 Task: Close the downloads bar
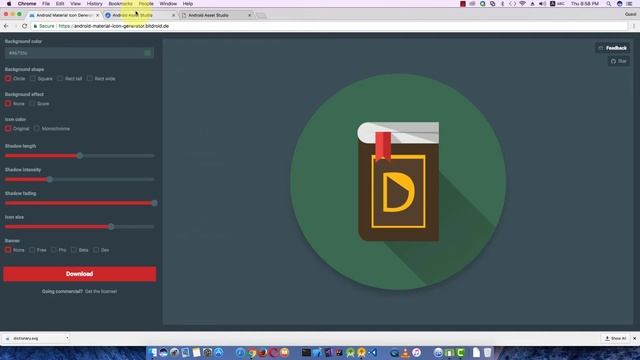click(634, 338)
